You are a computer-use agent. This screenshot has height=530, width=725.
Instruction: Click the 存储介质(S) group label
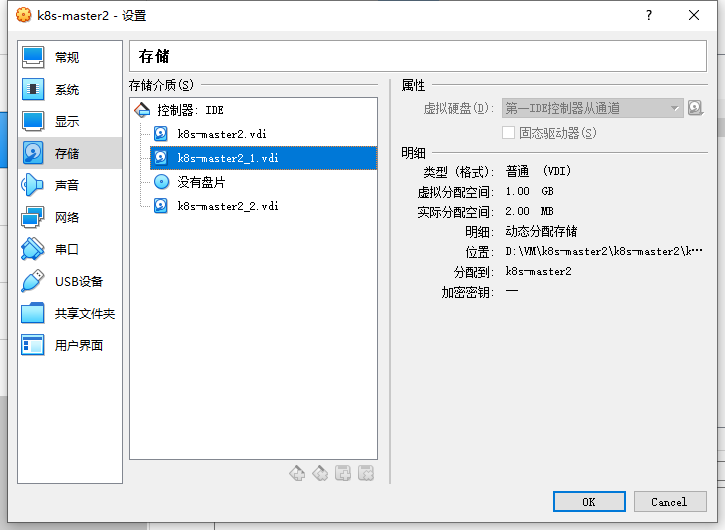161,85
